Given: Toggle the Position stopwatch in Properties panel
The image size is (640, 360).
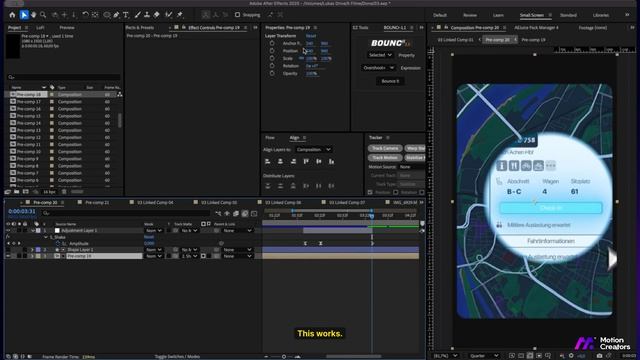Looking at the screenshot, I should (x=272, y=51).
